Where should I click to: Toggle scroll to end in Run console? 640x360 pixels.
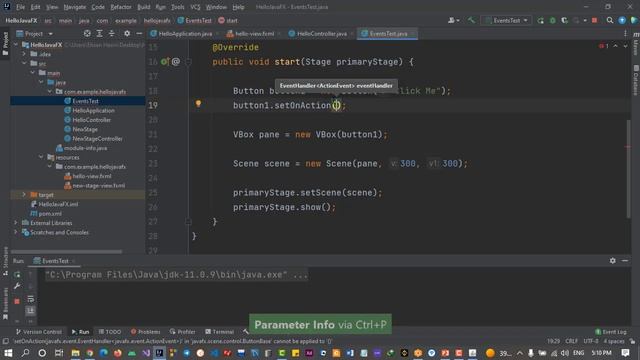tap(31, 311)
